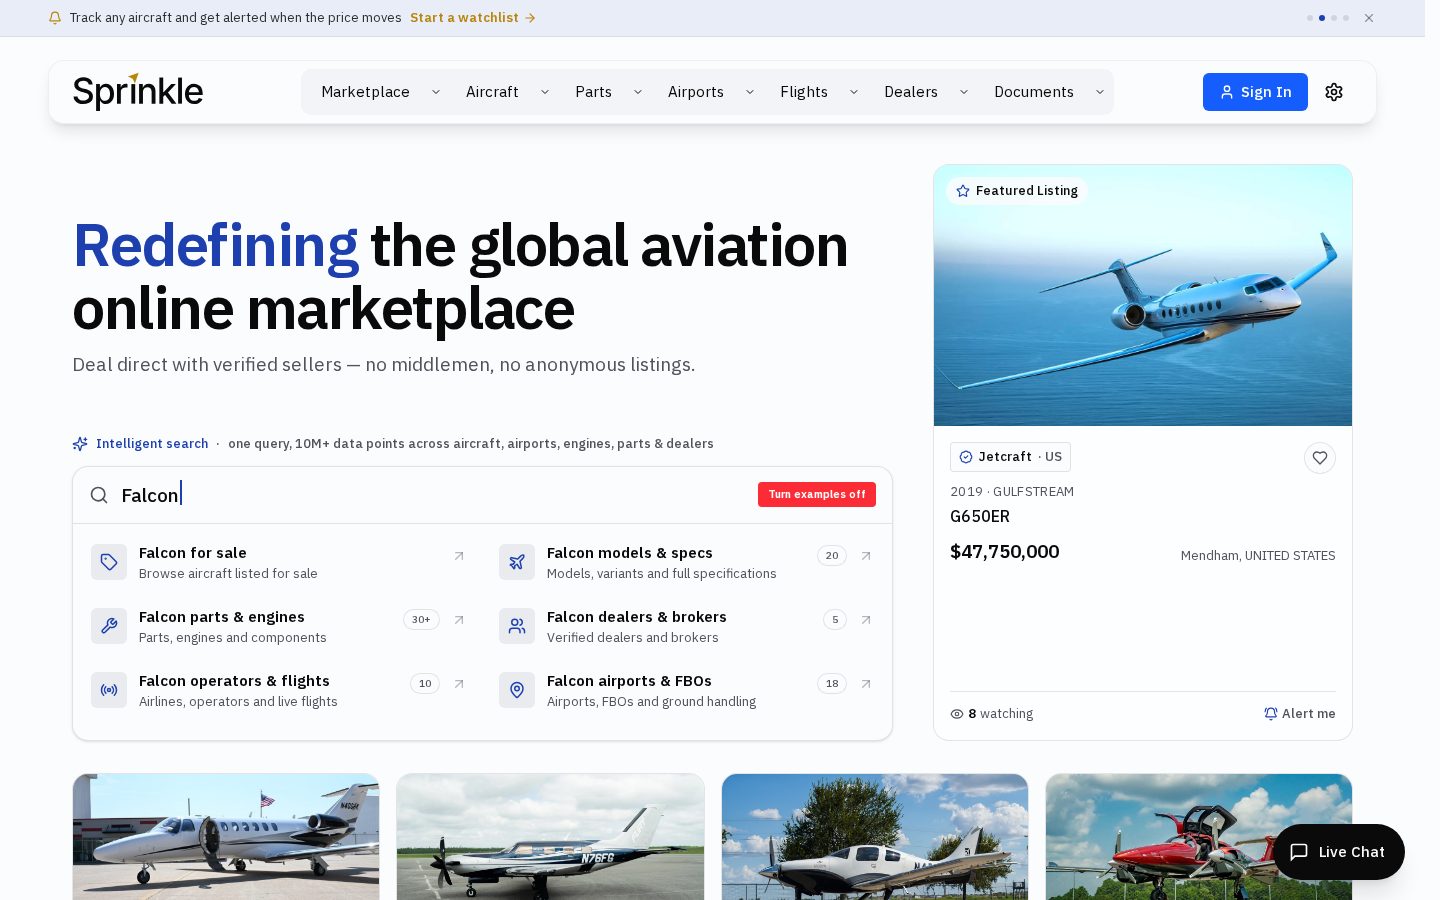Click the airplane icon for Falcon models & specs

(x=517, y=562)
